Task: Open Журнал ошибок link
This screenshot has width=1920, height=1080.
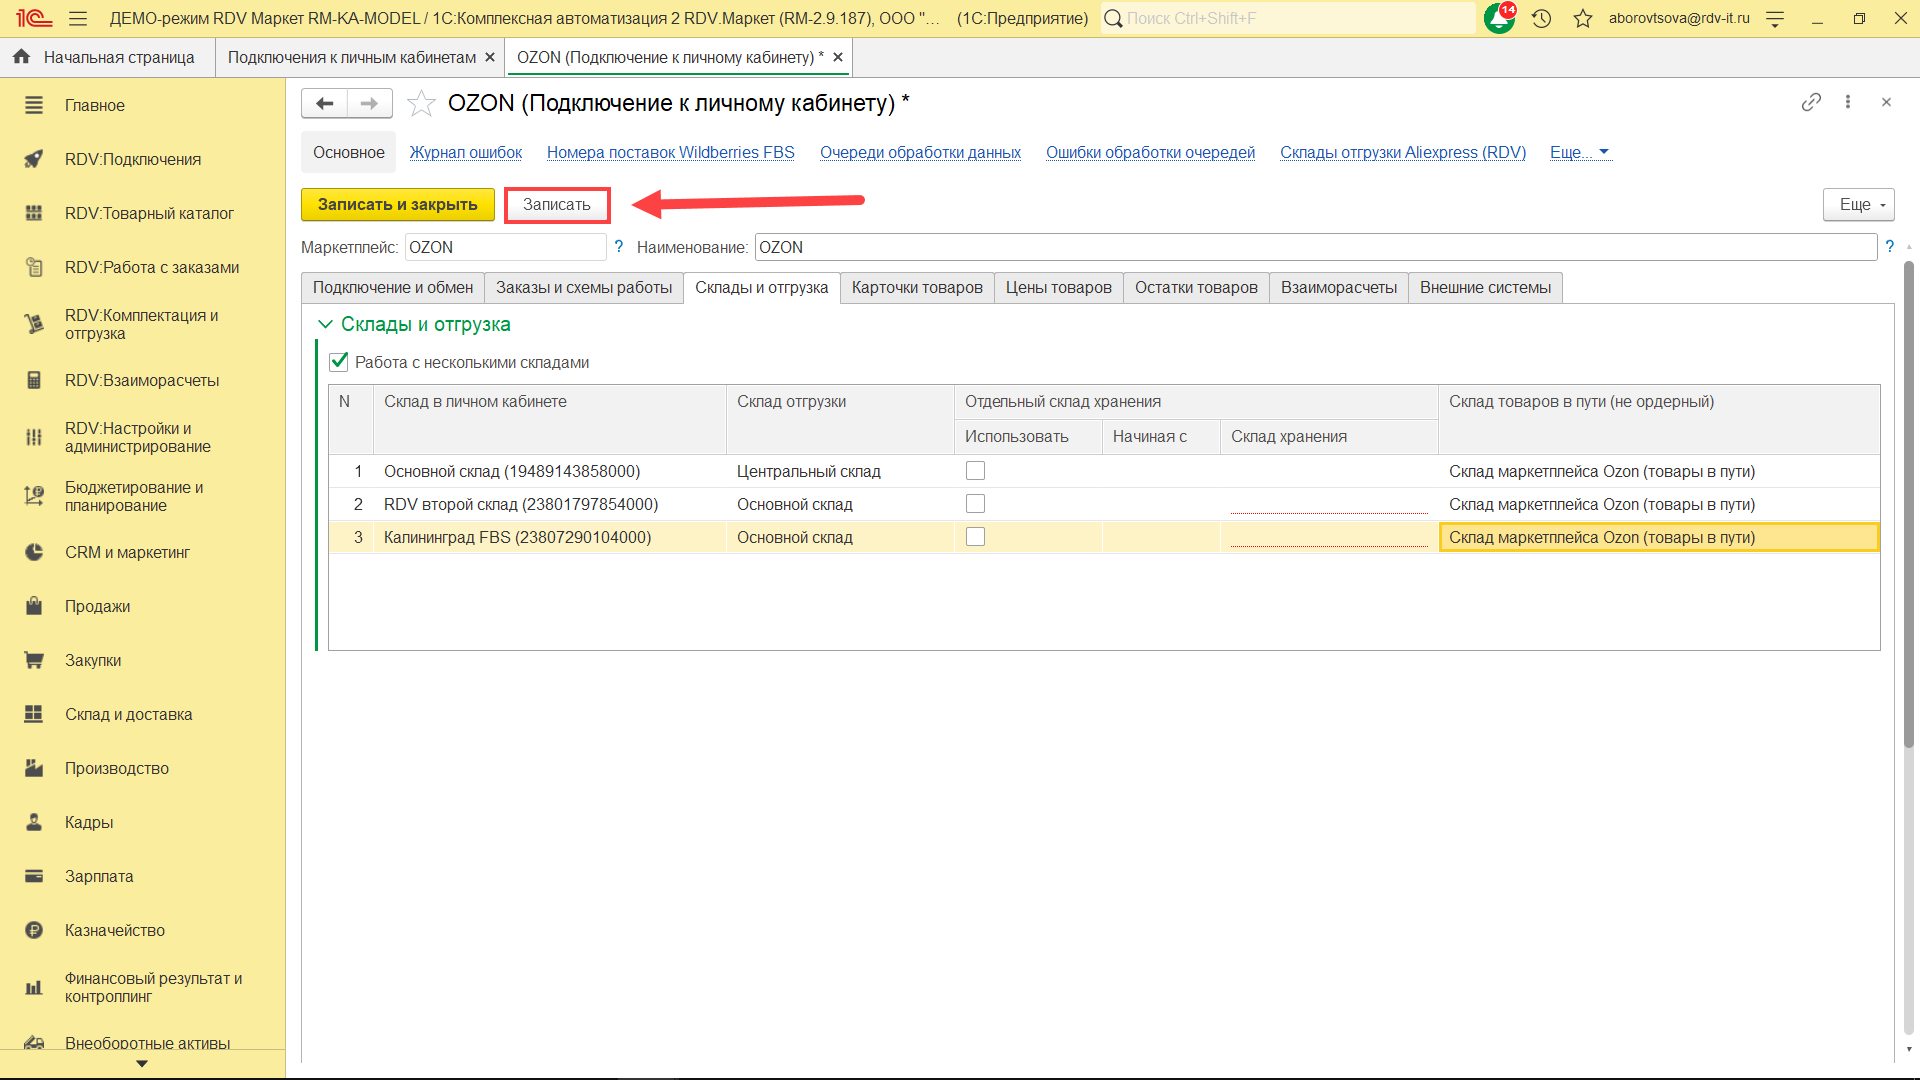Action: pos(466,152)
